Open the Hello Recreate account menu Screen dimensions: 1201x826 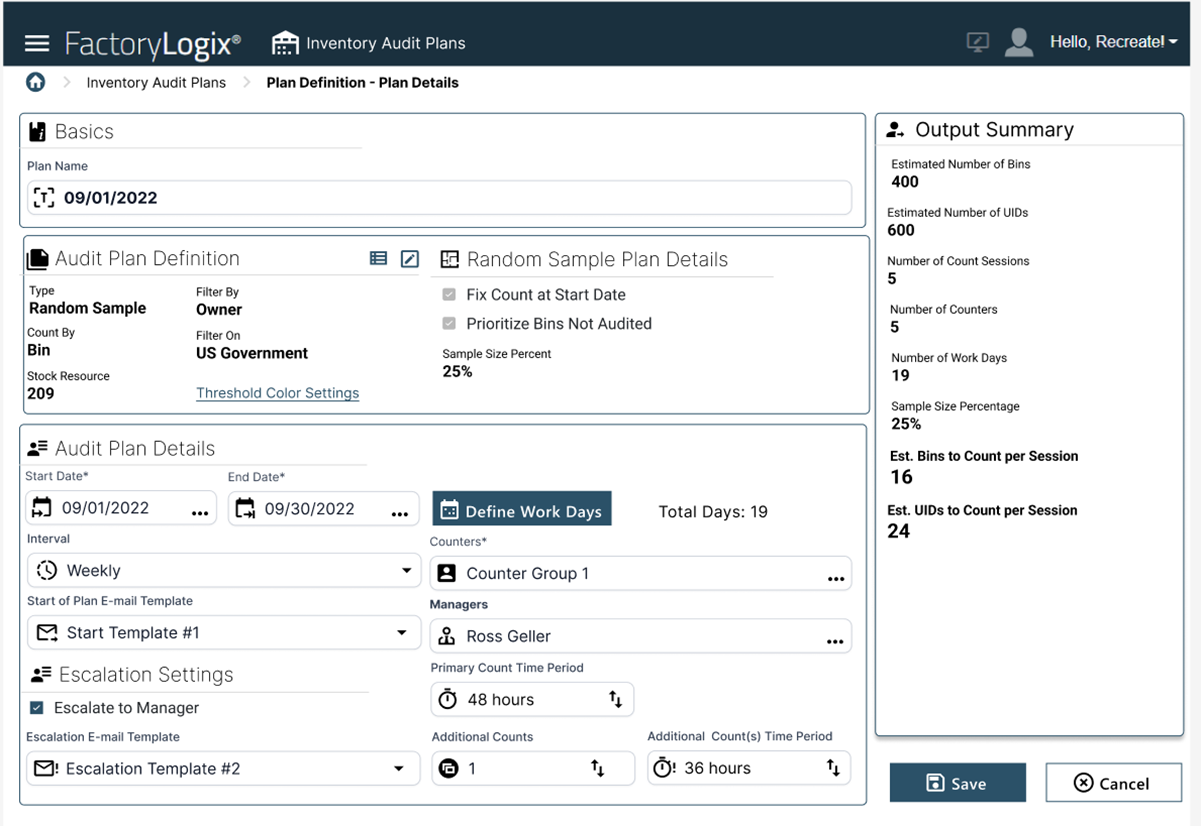tap(1113, 42)
